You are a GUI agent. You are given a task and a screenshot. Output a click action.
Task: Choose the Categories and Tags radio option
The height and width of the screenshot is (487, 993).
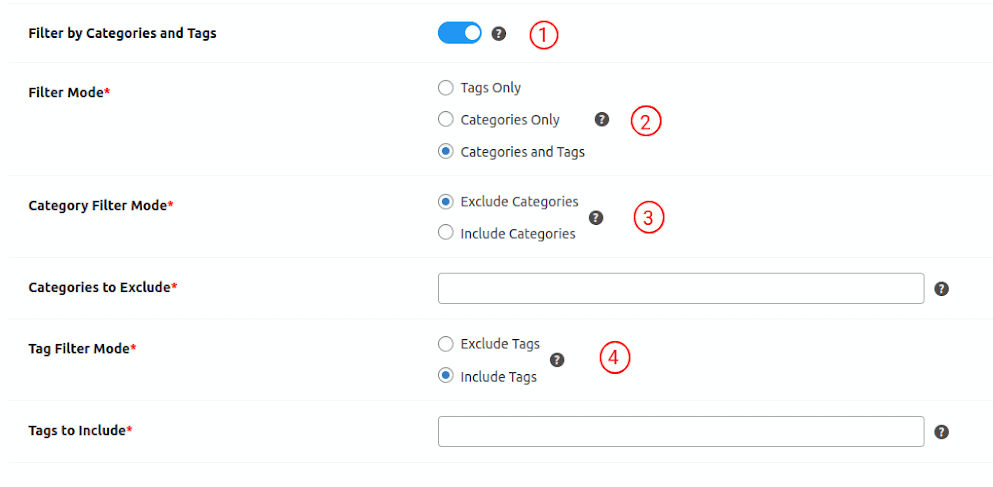[446, 152]
